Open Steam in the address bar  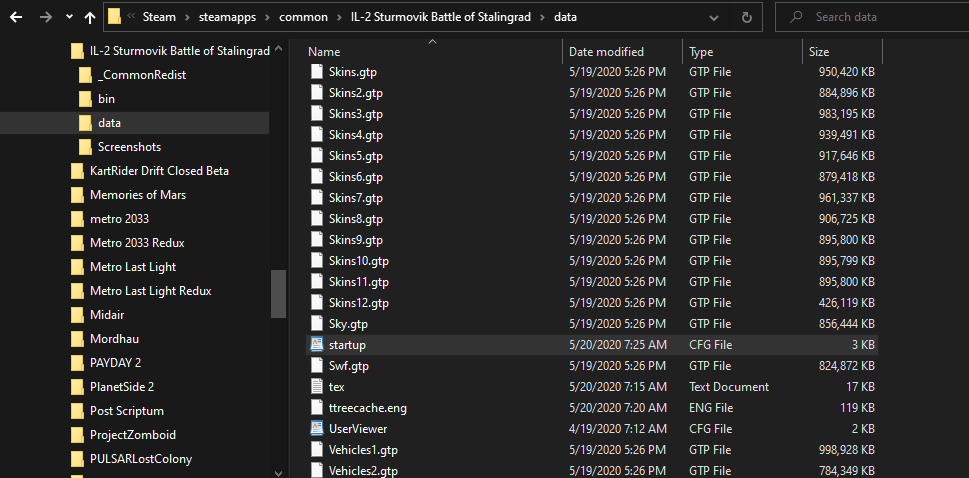(x=159, y=17)
